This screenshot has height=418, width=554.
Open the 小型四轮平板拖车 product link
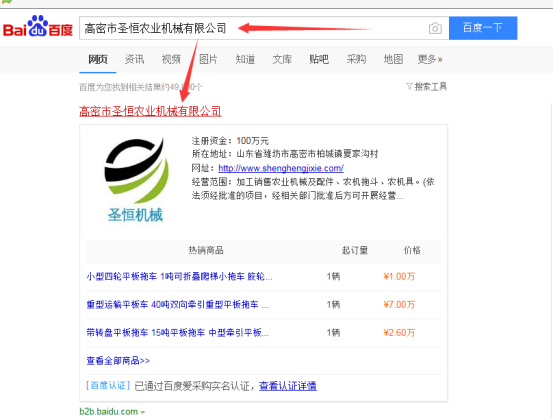179,276
